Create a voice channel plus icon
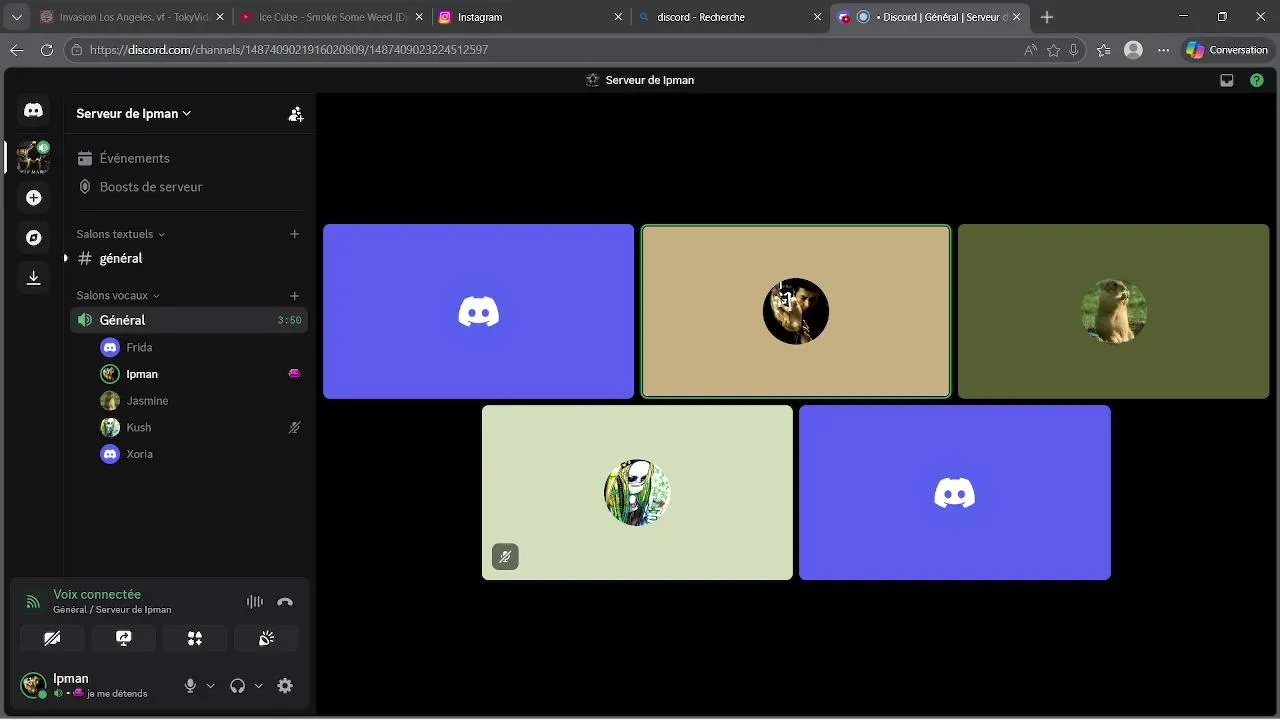The width and height of the screenshot is (1280, 720). [x=294, y=296]
